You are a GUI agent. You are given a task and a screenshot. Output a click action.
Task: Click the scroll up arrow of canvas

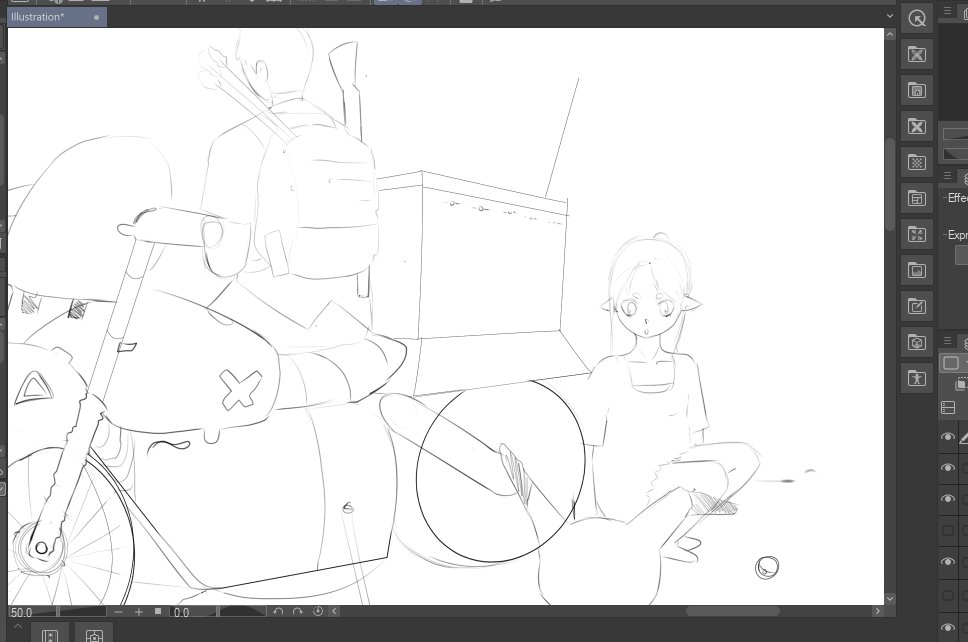(x=890, y=35)
